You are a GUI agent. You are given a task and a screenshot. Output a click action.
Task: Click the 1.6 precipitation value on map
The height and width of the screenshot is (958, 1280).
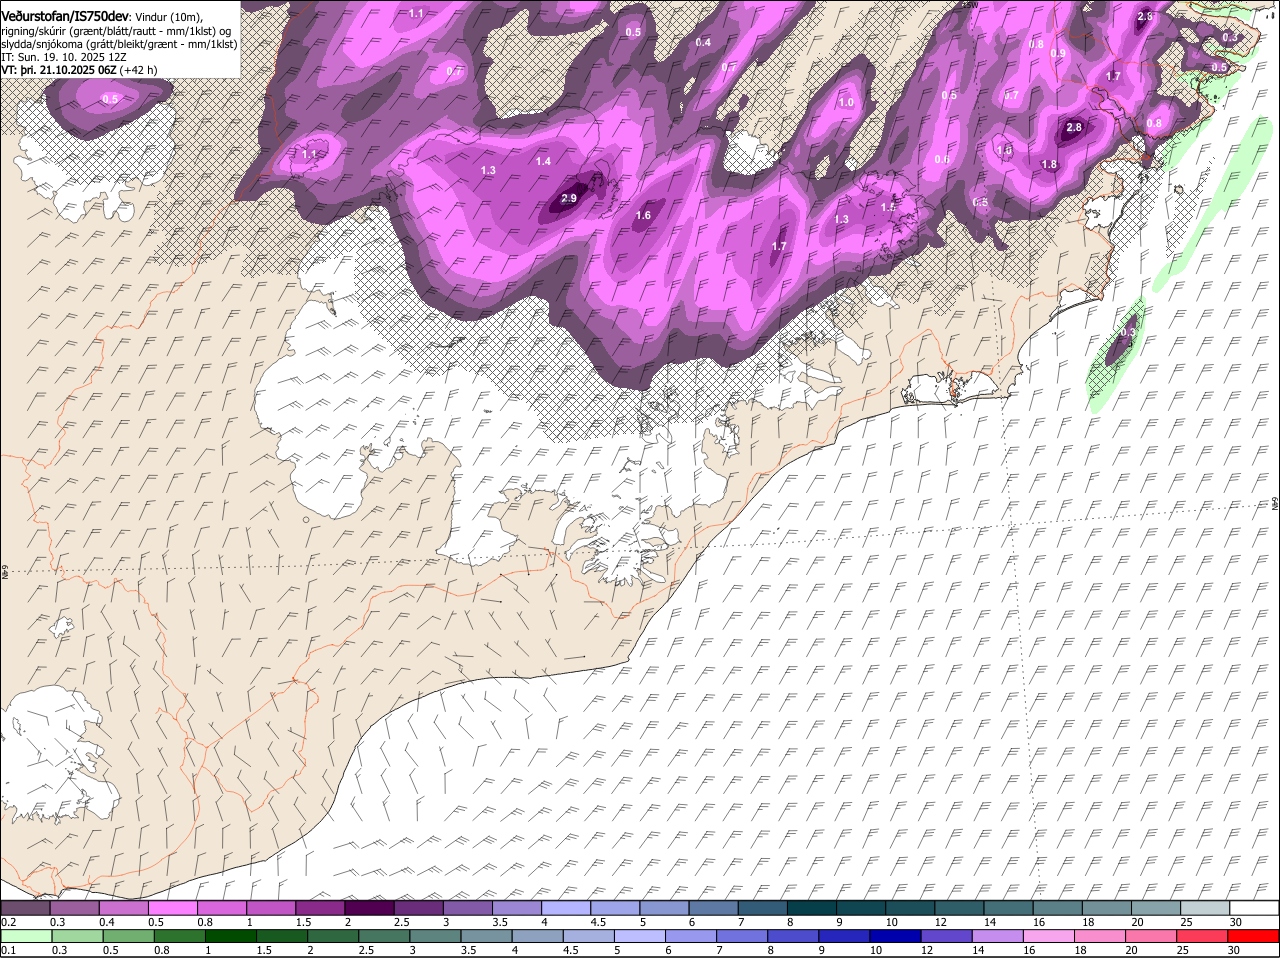point(643,215)
